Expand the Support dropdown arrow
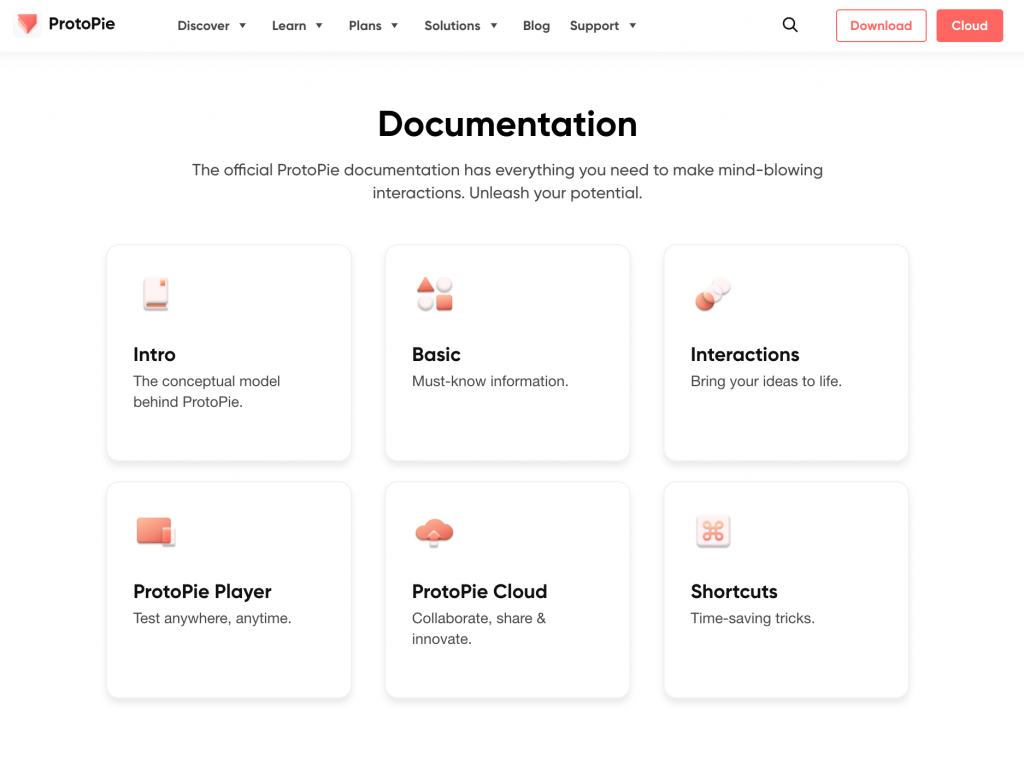 [632, 25]
